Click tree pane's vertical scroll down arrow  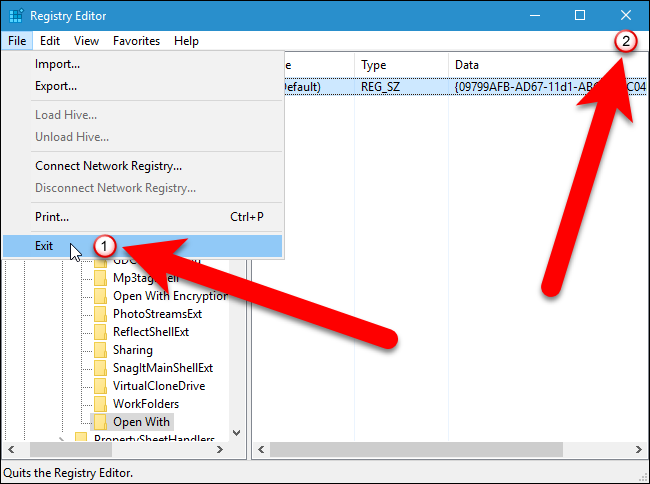pos(237,433)
